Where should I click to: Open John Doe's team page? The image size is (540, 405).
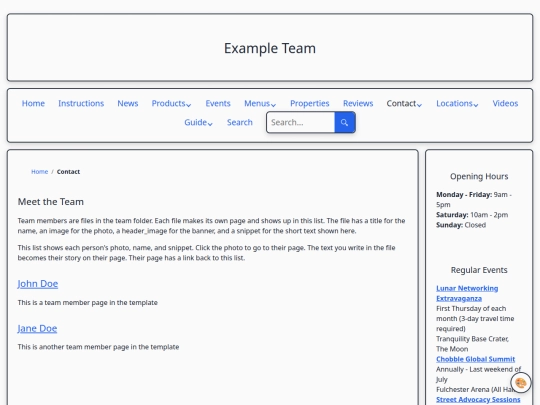[x=38, y=284]
